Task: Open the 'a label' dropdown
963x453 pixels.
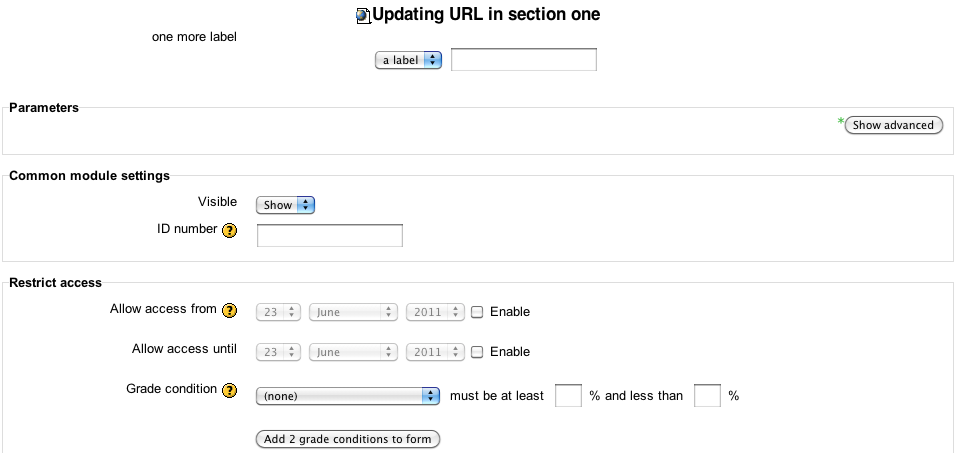Action: pyautogui.click(x=408, y=60)
